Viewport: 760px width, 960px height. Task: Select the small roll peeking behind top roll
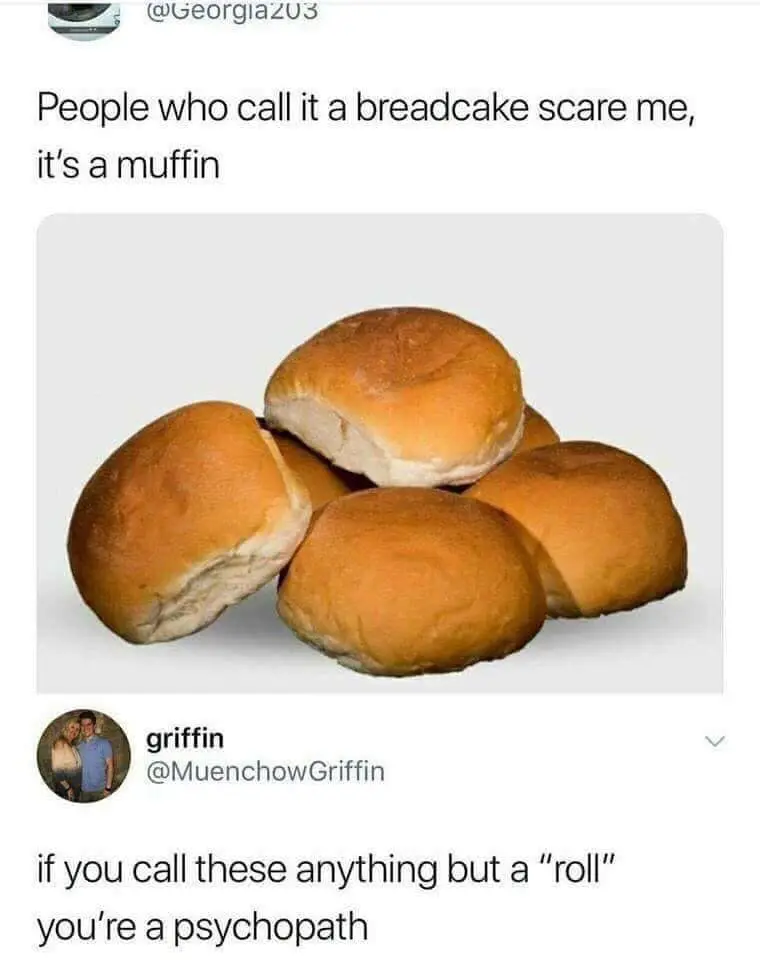pyautogui.click(x=538, y=430)
